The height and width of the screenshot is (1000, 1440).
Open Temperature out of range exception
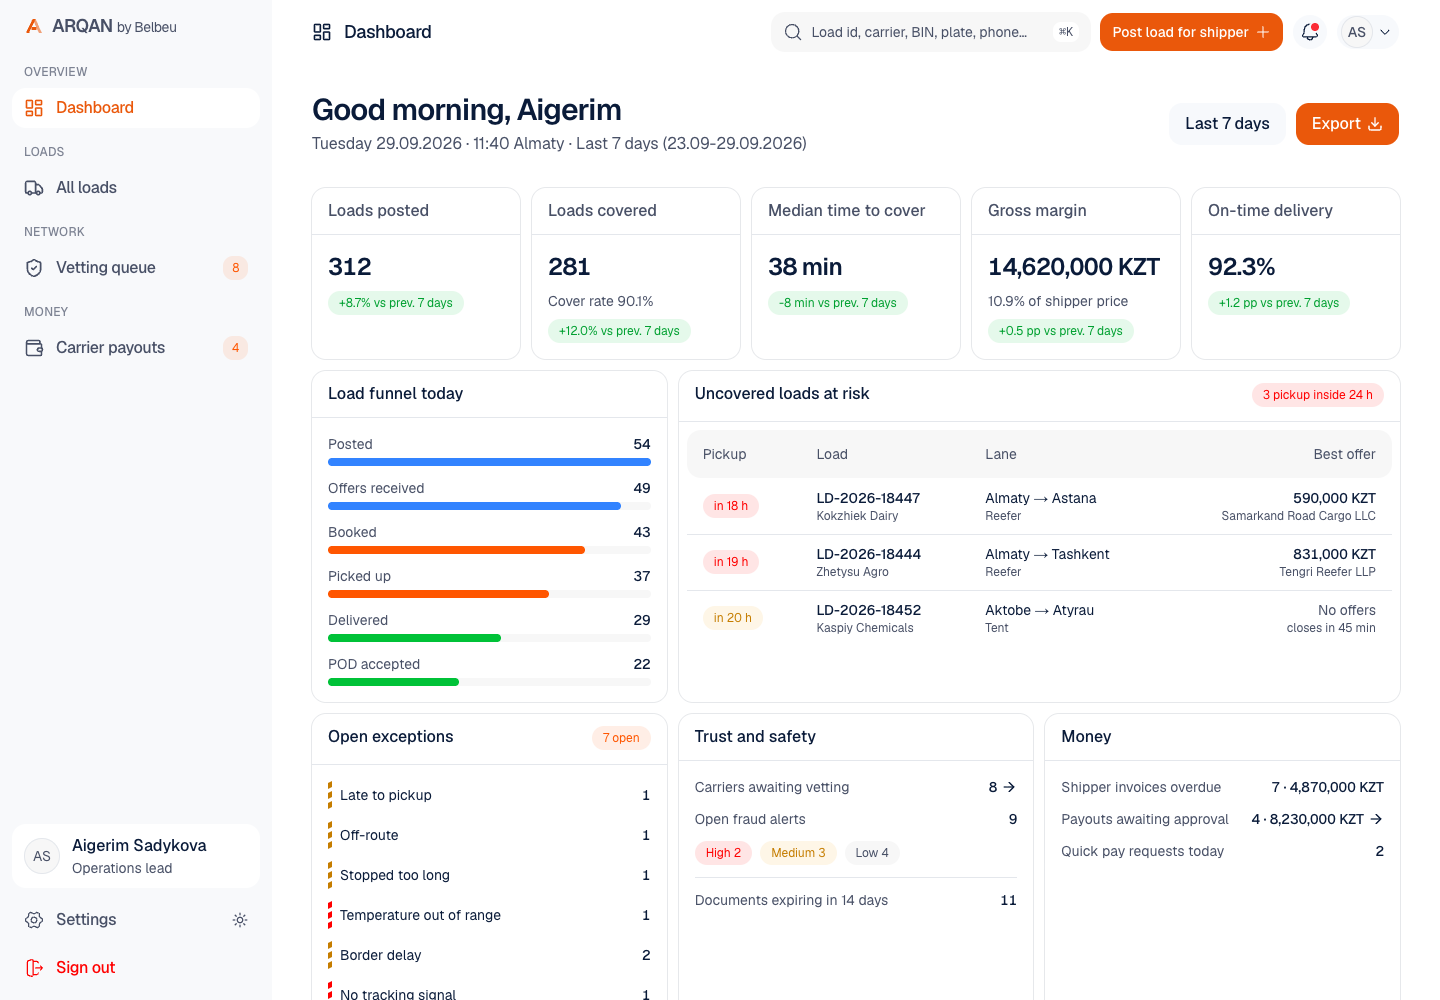point(489,915)
